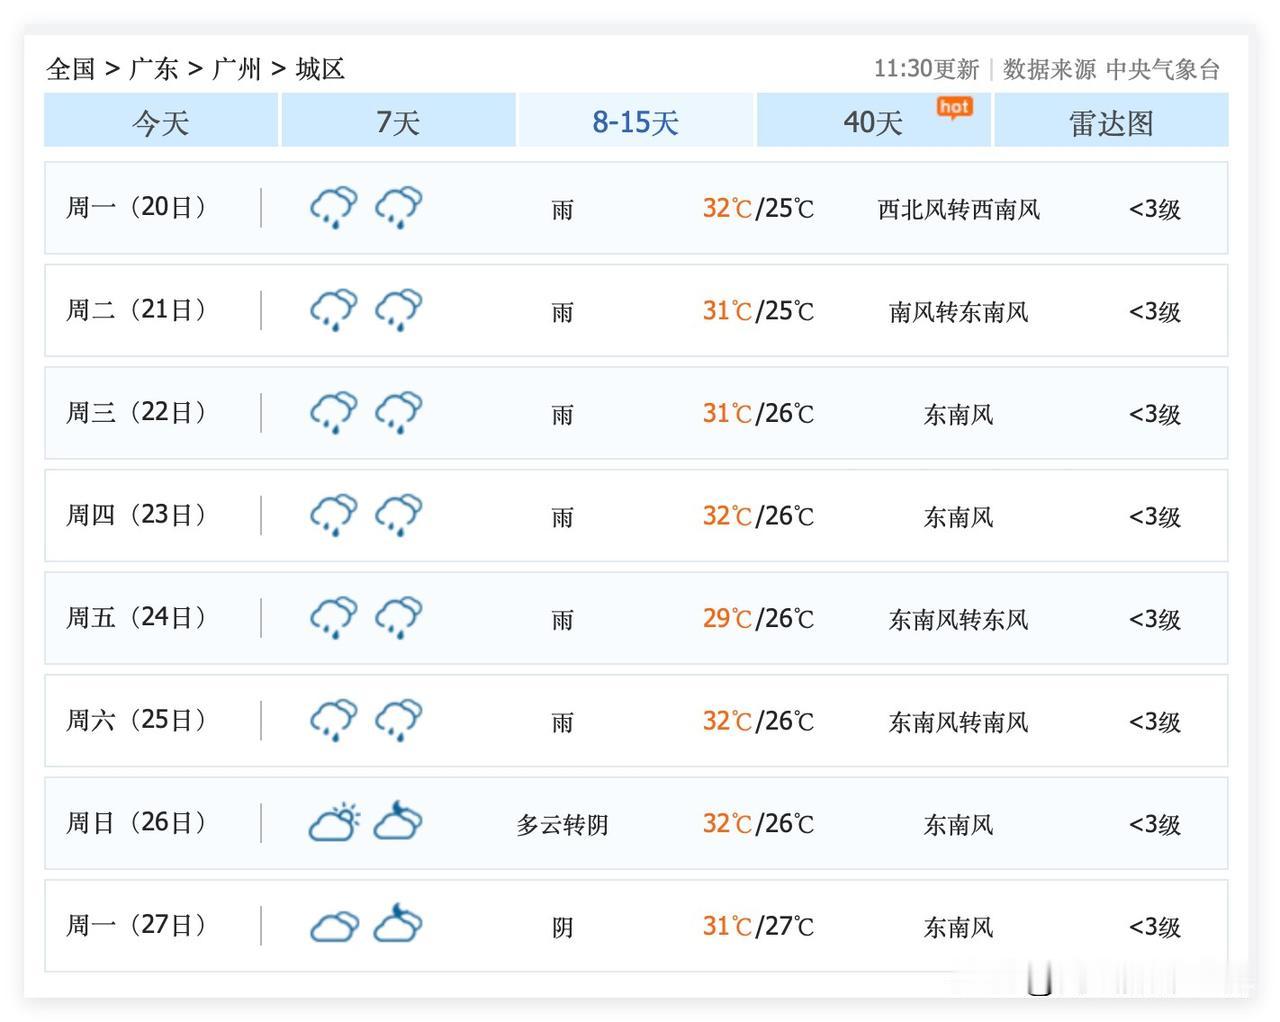Select the 周日（26日） date label
This screenshot has width=1280, height=1022.
click(136, 822)
